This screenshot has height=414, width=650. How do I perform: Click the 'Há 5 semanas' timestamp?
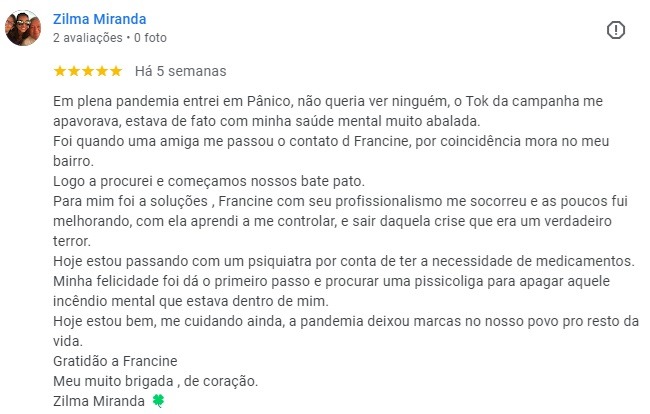(181, 71)
